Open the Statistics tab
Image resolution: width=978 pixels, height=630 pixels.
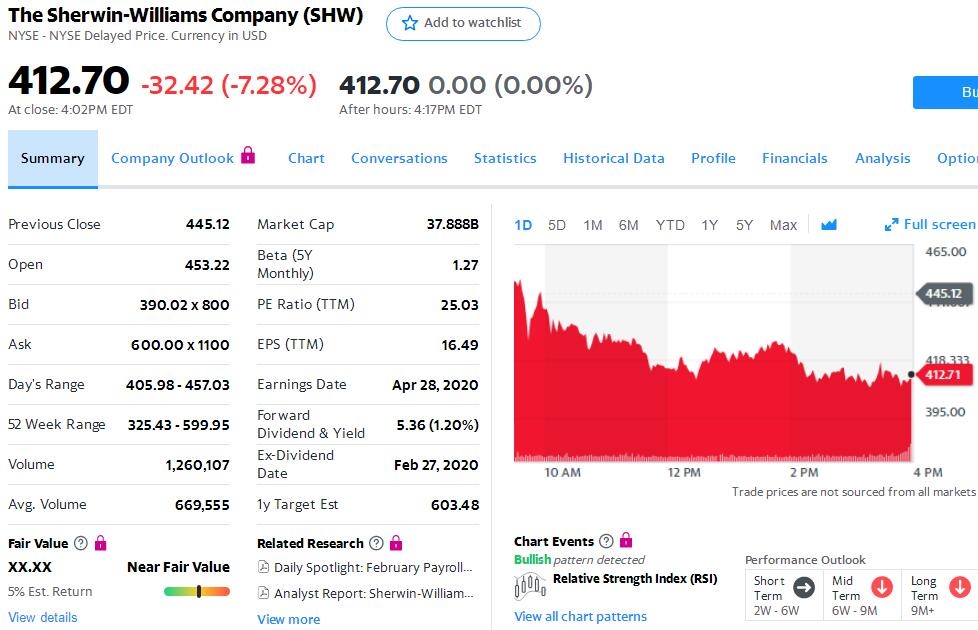(x=505, y=158)
